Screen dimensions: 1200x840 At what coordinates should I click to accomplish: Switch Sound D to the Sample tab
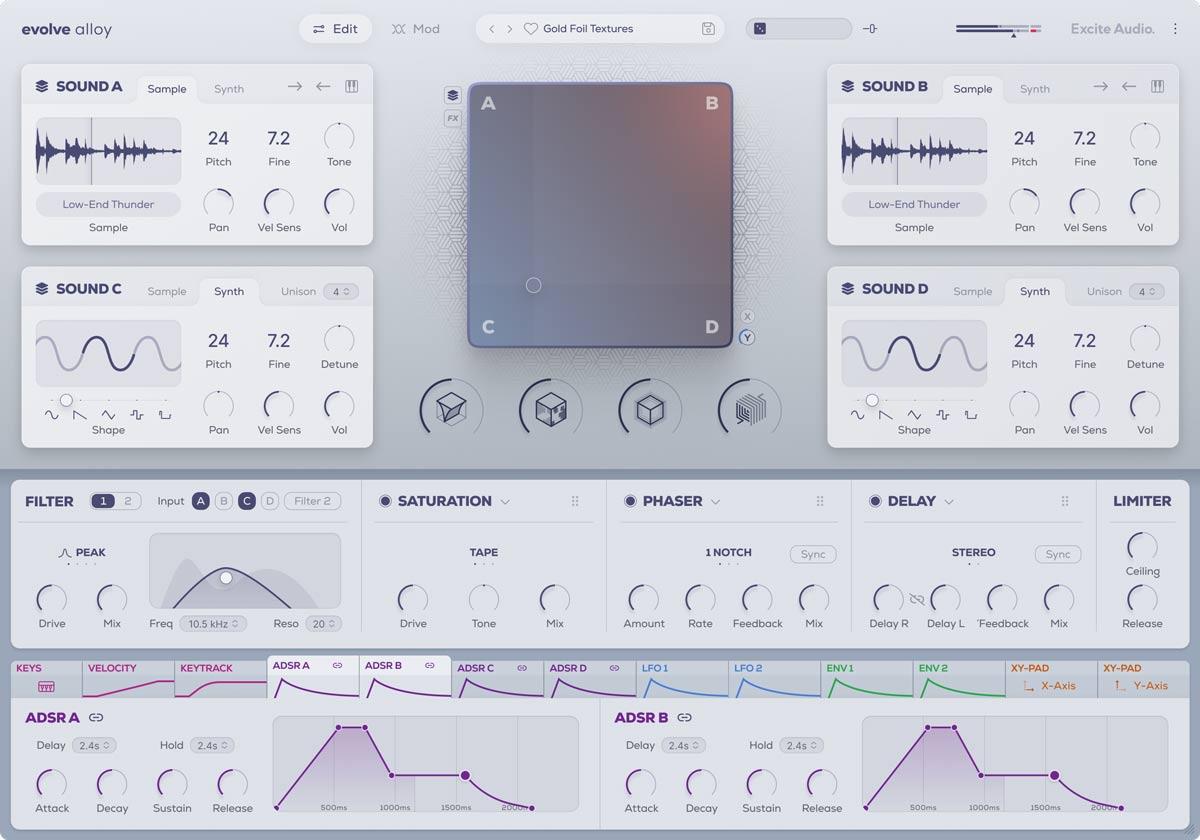(x=972, y=291)
